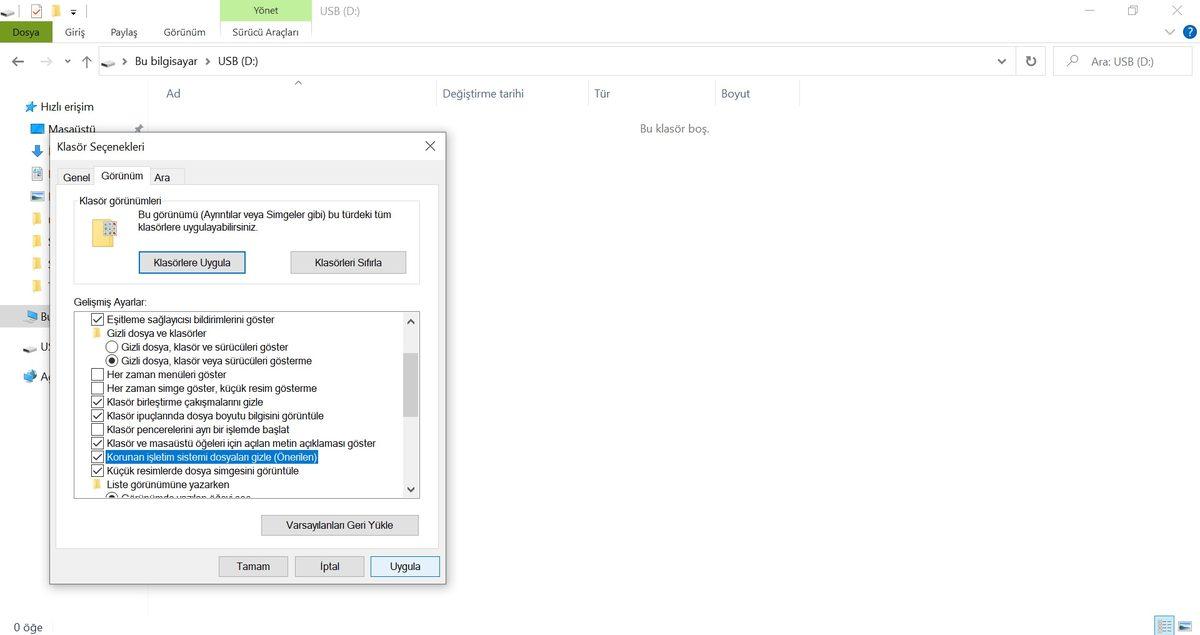This screenshot has width=1200, height=635.
Task: Click the Up one level arrow
Action: tap(87, 62)
